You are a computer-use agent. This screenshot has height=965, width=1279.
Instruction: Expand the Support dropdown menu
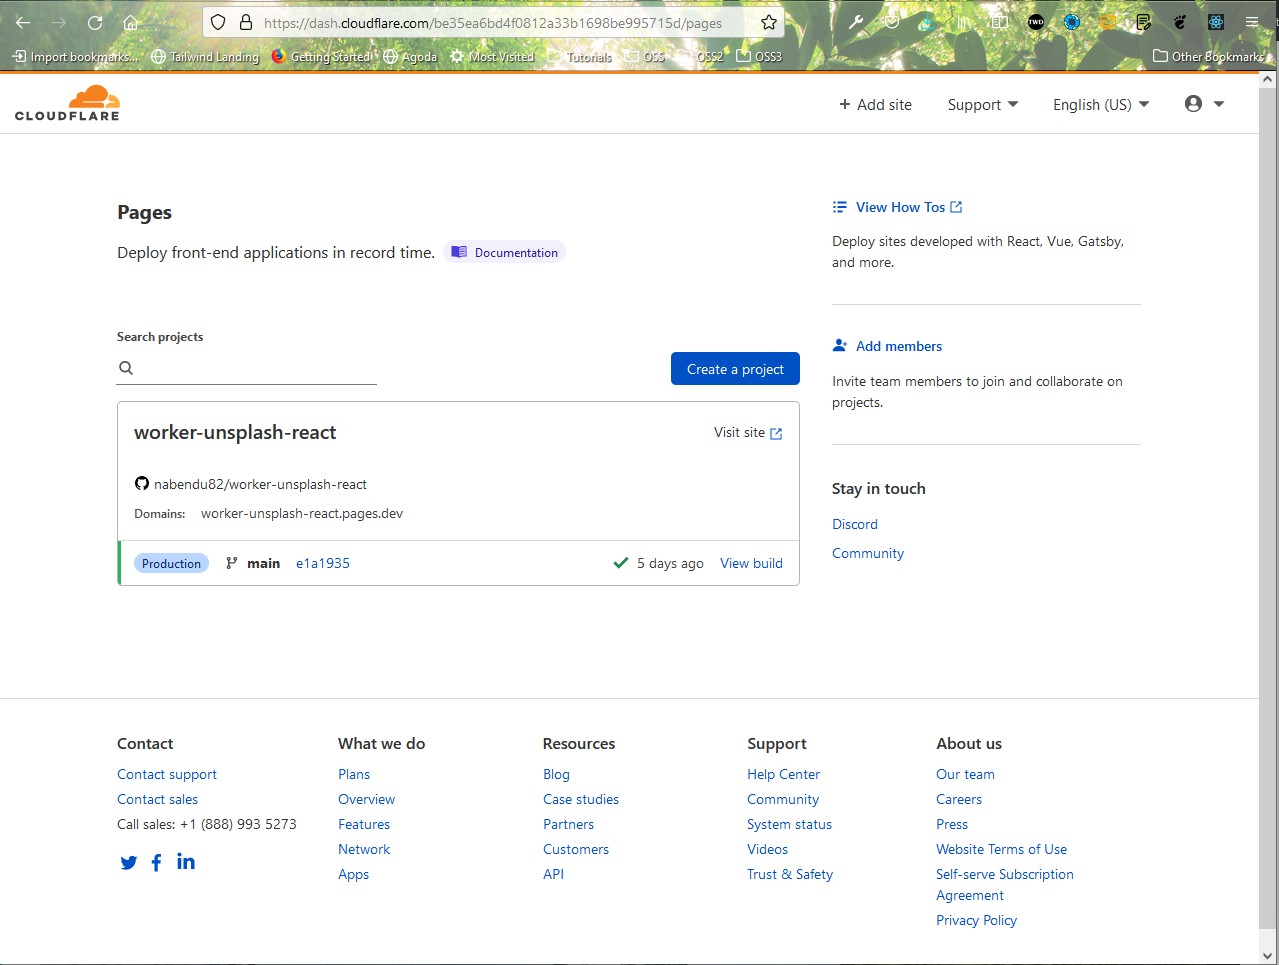(x=983, y=105)
